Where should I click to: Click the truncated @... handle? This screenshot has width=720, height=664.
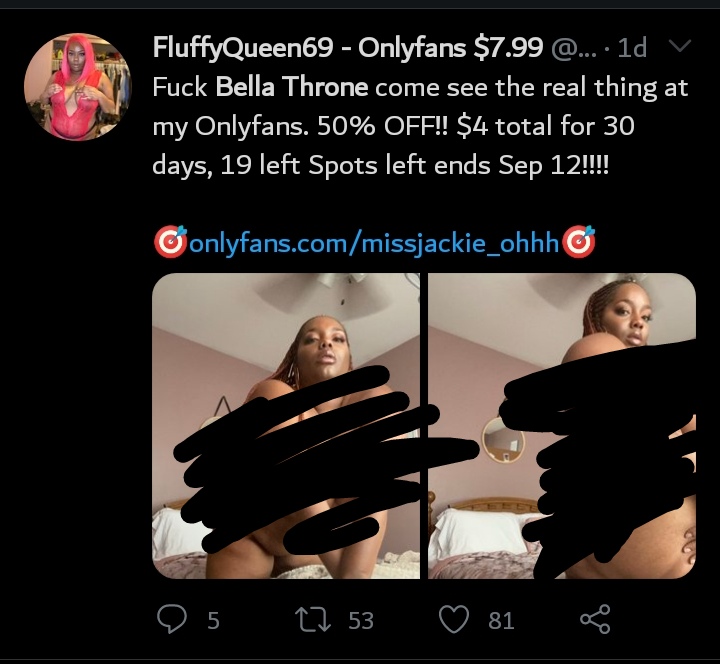coord(573,48)
